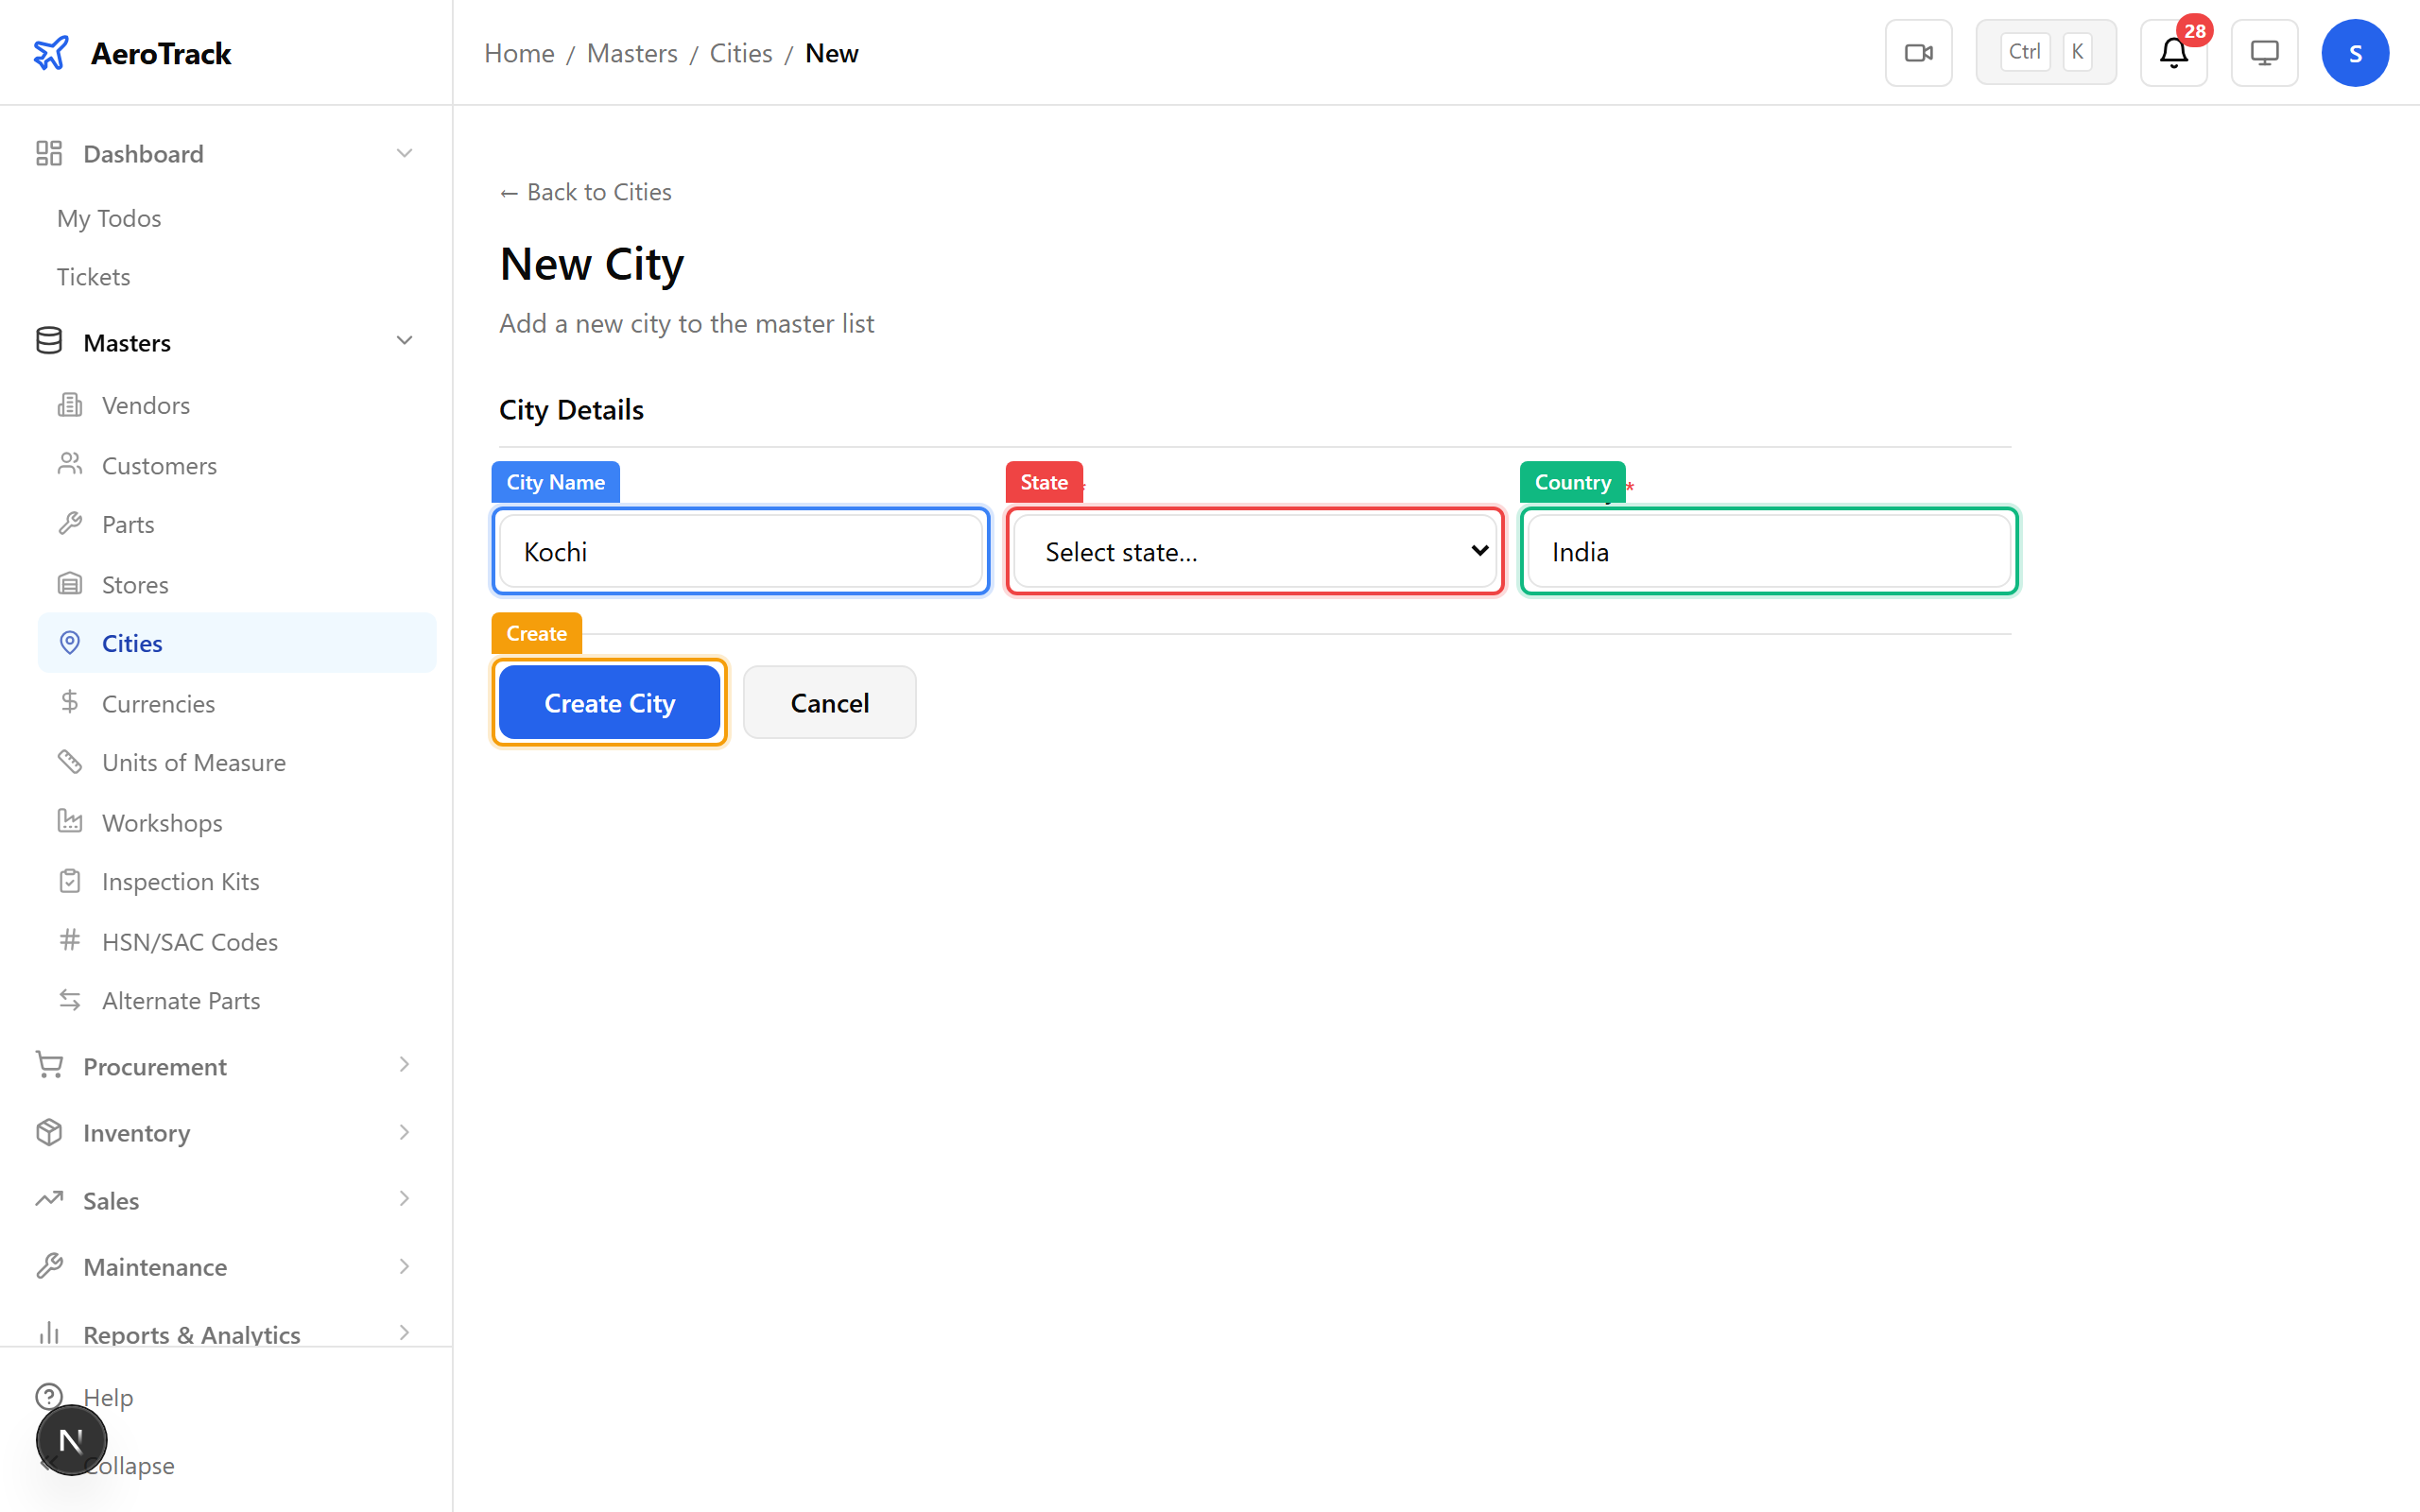The height and width of the screenshot is (1512, 2420).
Task: Select My Todos in the sidebar
Action: 109,217
